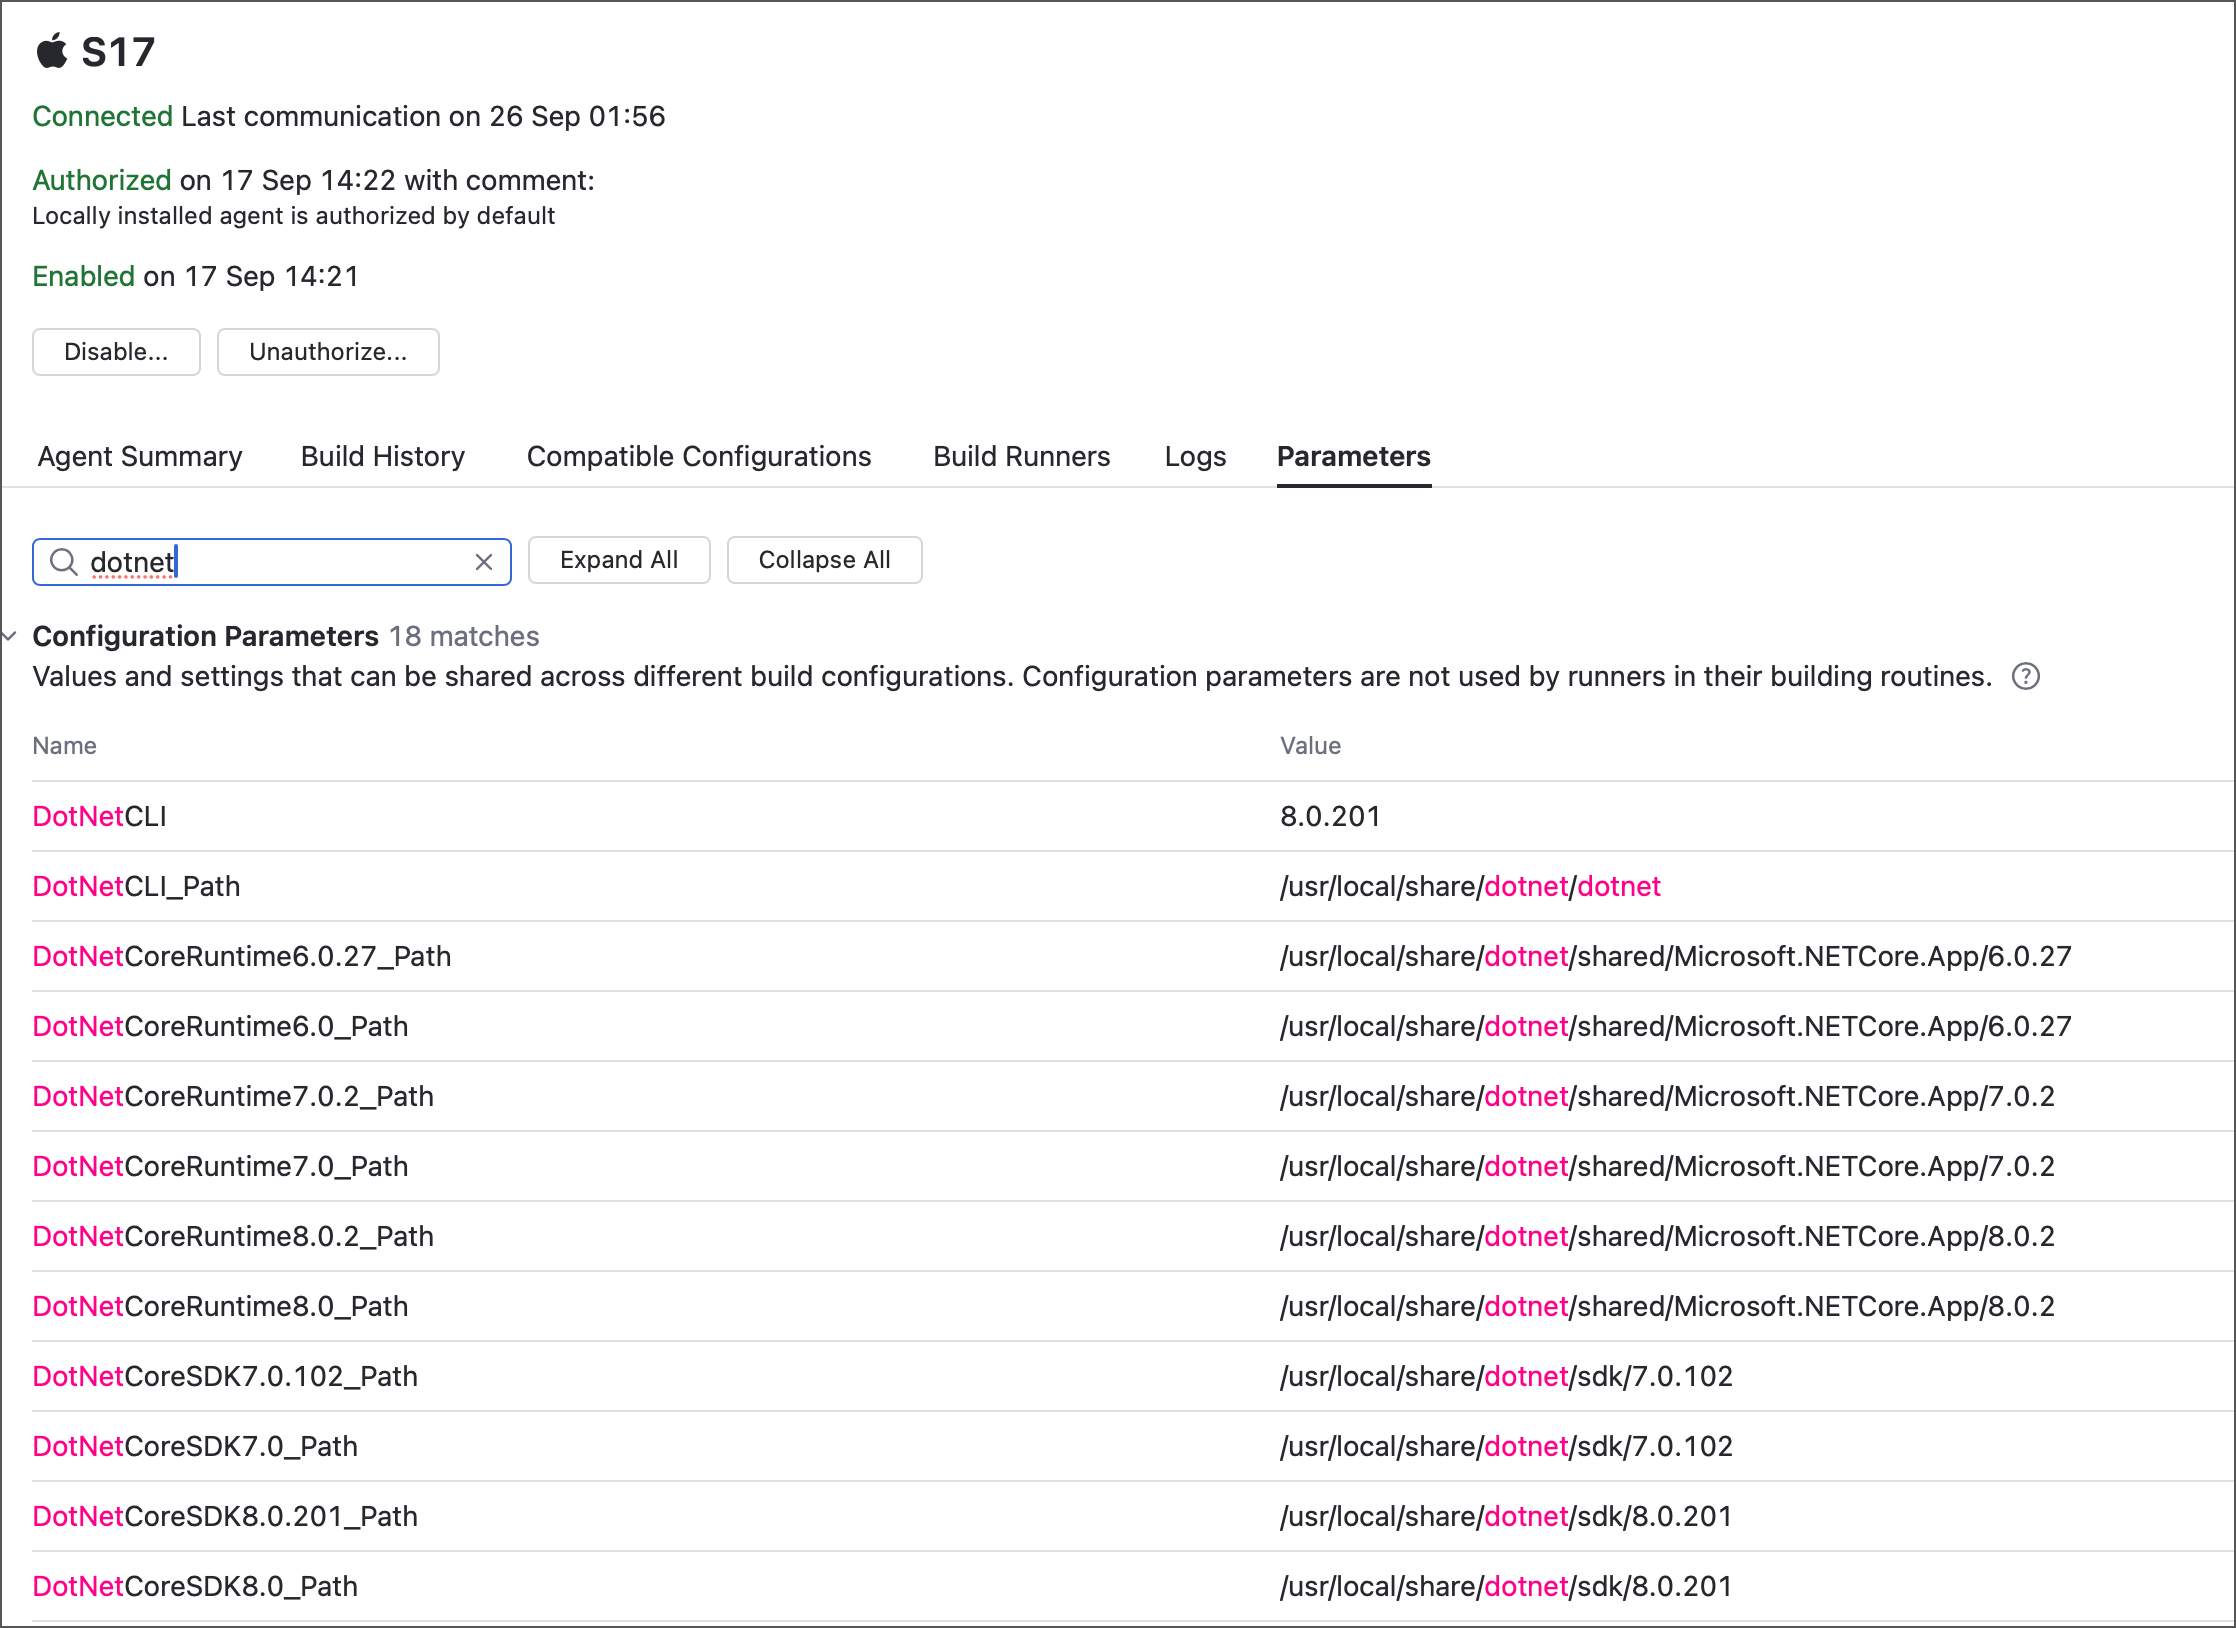Switch to the Logs tab
2236x1628 pixels.
tap(1195, 457)
